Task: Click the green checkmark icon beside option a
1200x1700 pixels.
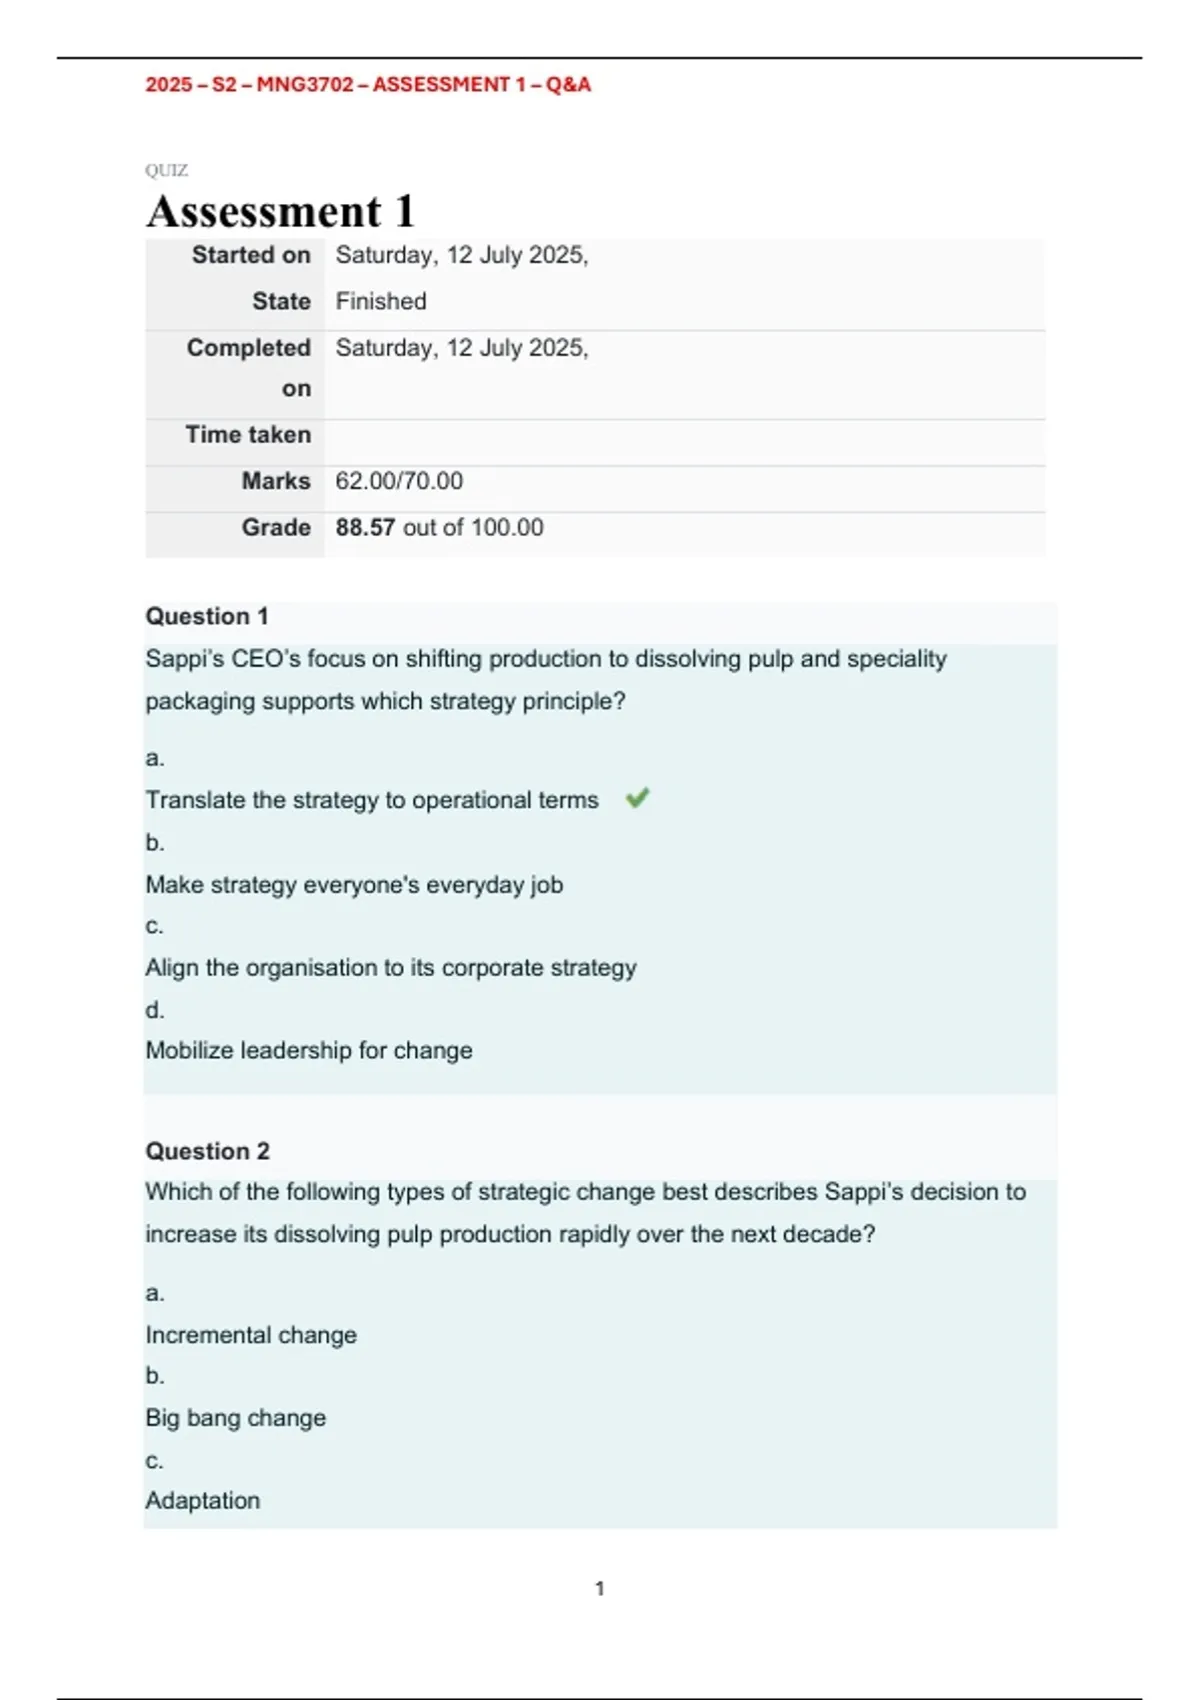Action: pos(637,798)
